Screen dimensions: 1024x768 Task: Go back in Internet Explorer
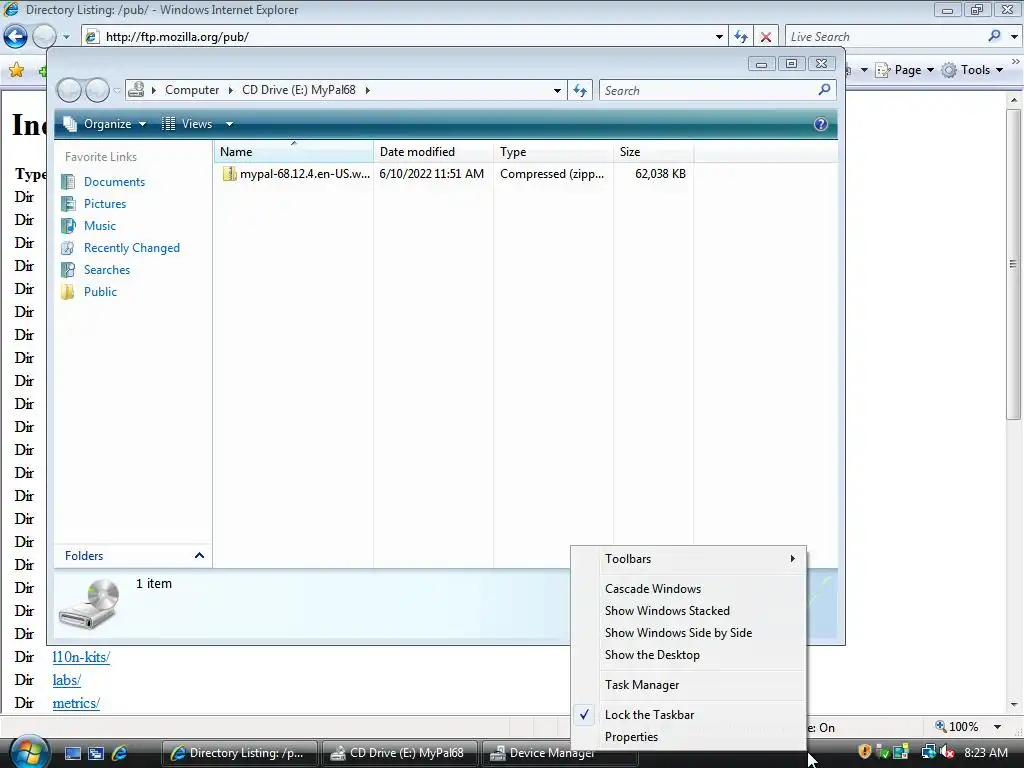click(x=16, y=37)
